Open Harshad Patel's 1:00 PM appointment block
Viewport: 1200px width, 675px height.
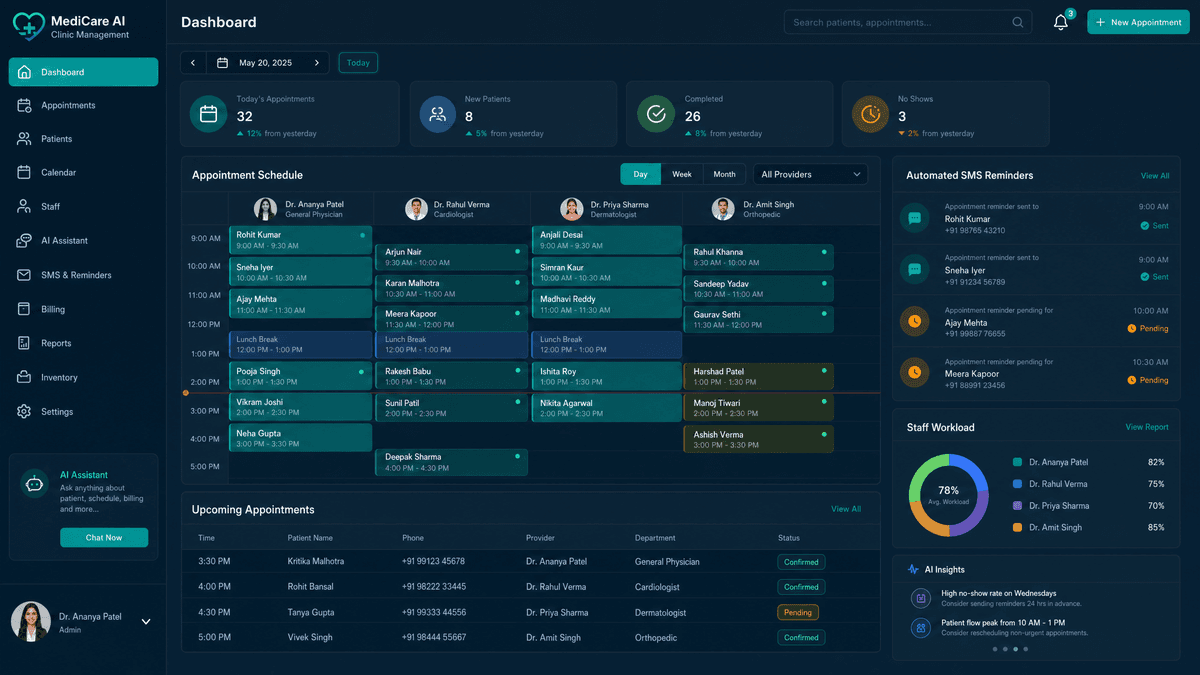point(758,376)
